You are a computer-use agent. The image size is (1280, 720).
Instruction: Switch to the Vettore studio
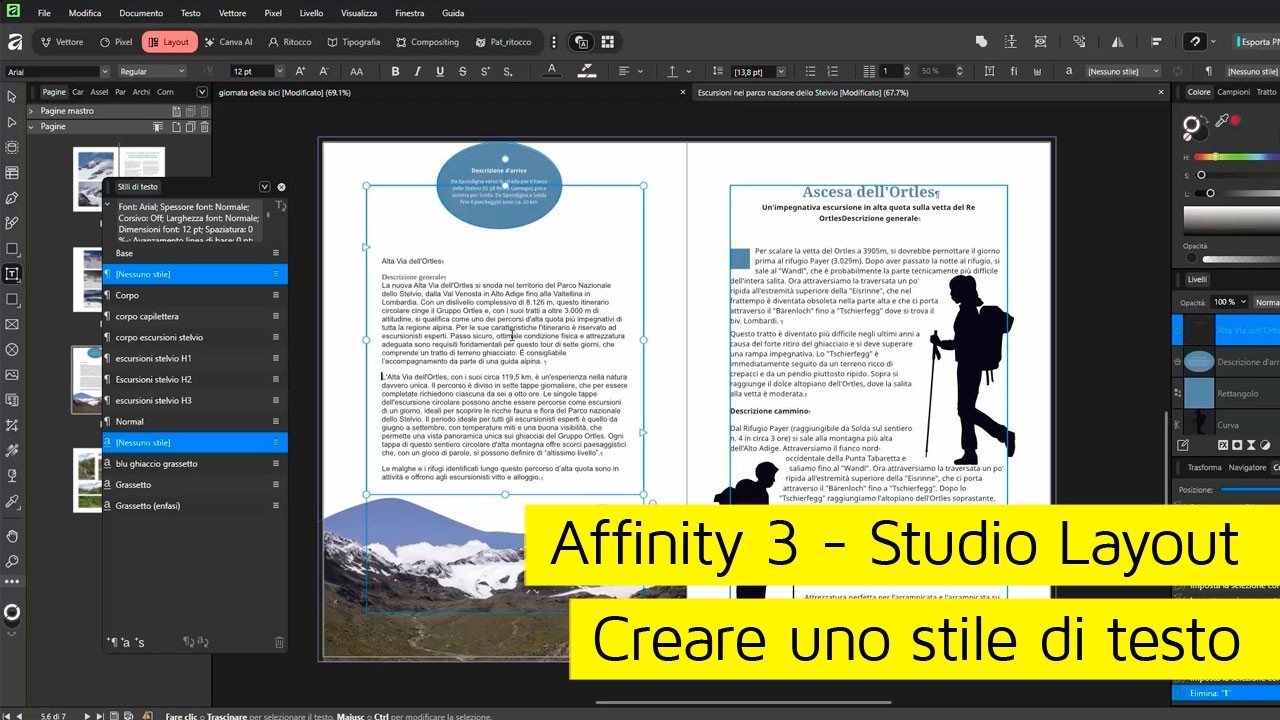[x=62, y=42]
